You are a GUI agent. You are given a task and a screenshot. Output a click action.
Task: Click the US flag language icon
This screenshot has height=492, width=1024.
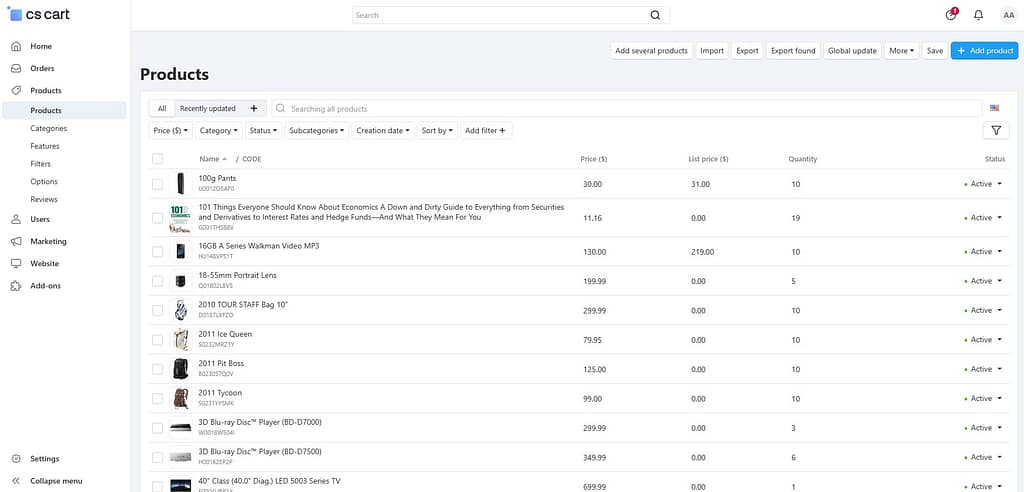pyautogui.click(x=995, y=108)
